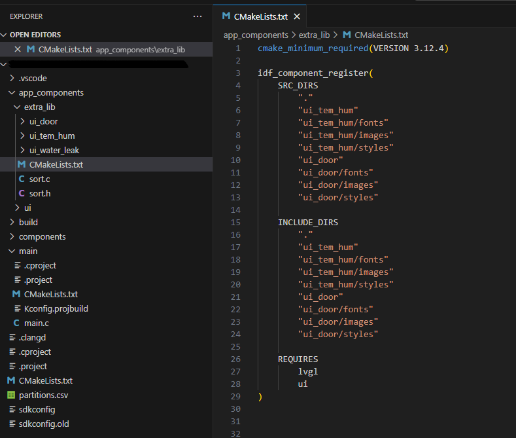
Task: Open sort.c file in explorer
Action: click(x=39, y=179)
